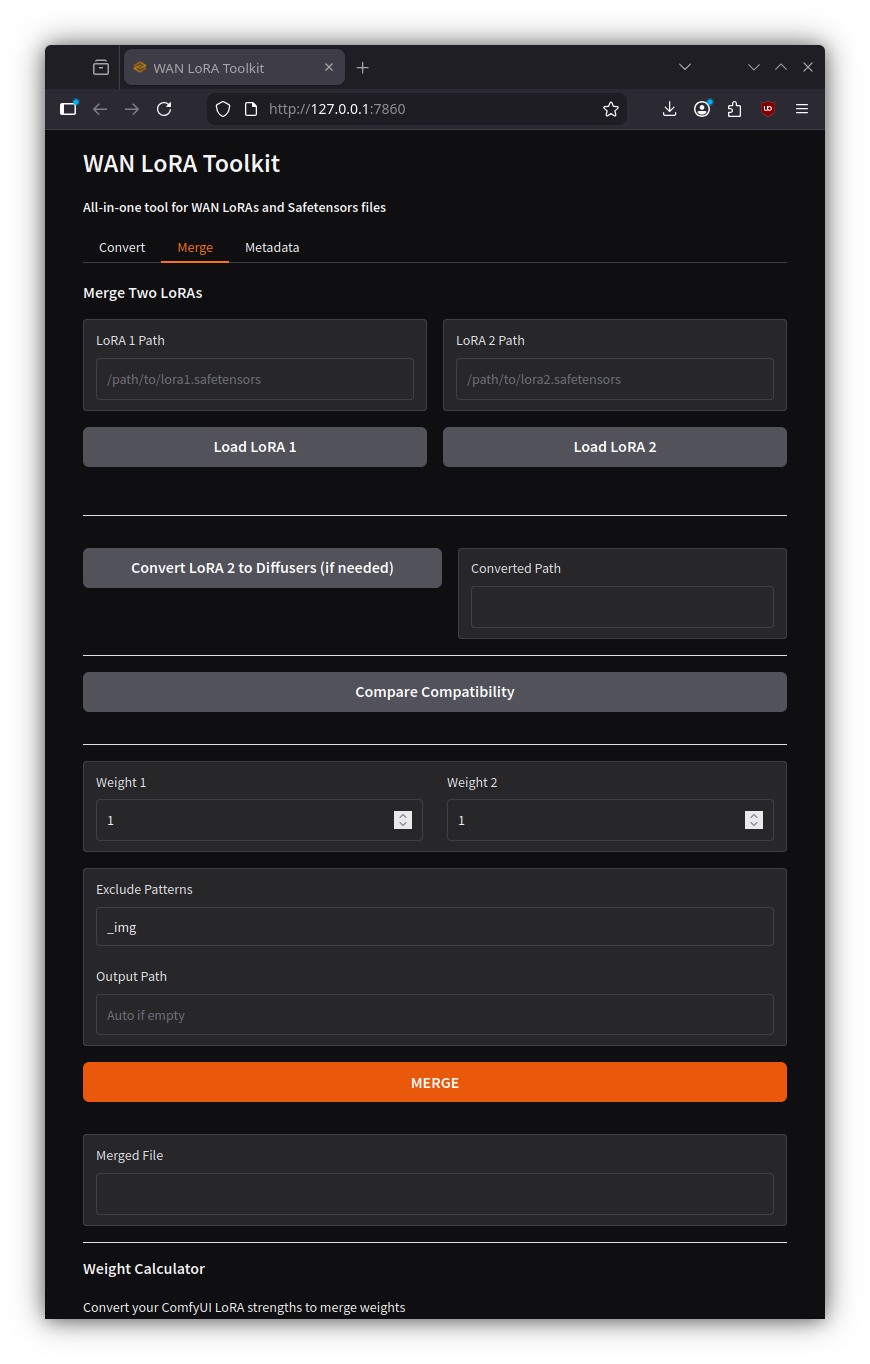Click the Weight Calculator heading

click(x=144, y=1269)
